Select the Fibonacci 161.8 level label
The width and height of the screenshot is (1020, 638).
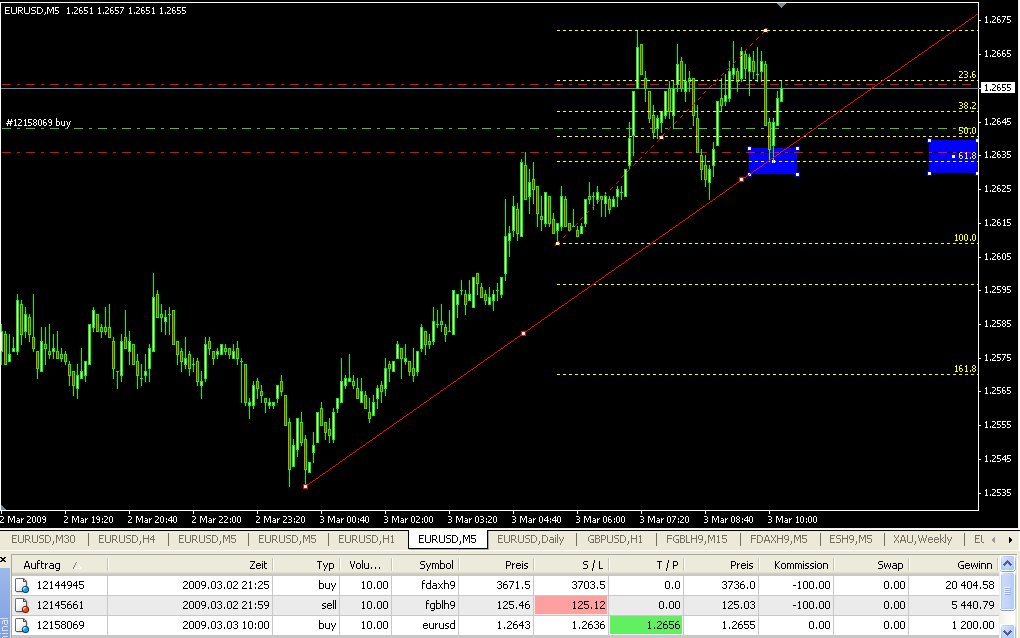(965, 369)
